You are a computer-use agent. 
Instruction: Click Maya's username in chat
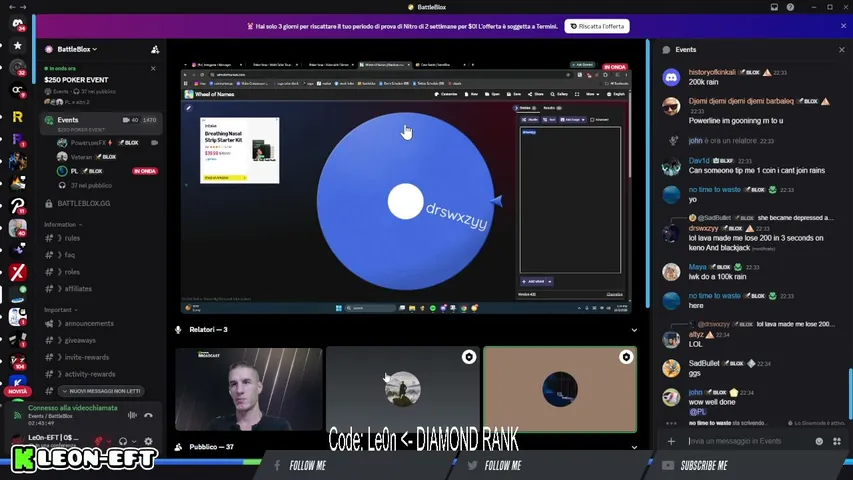(x=697, y=267)
